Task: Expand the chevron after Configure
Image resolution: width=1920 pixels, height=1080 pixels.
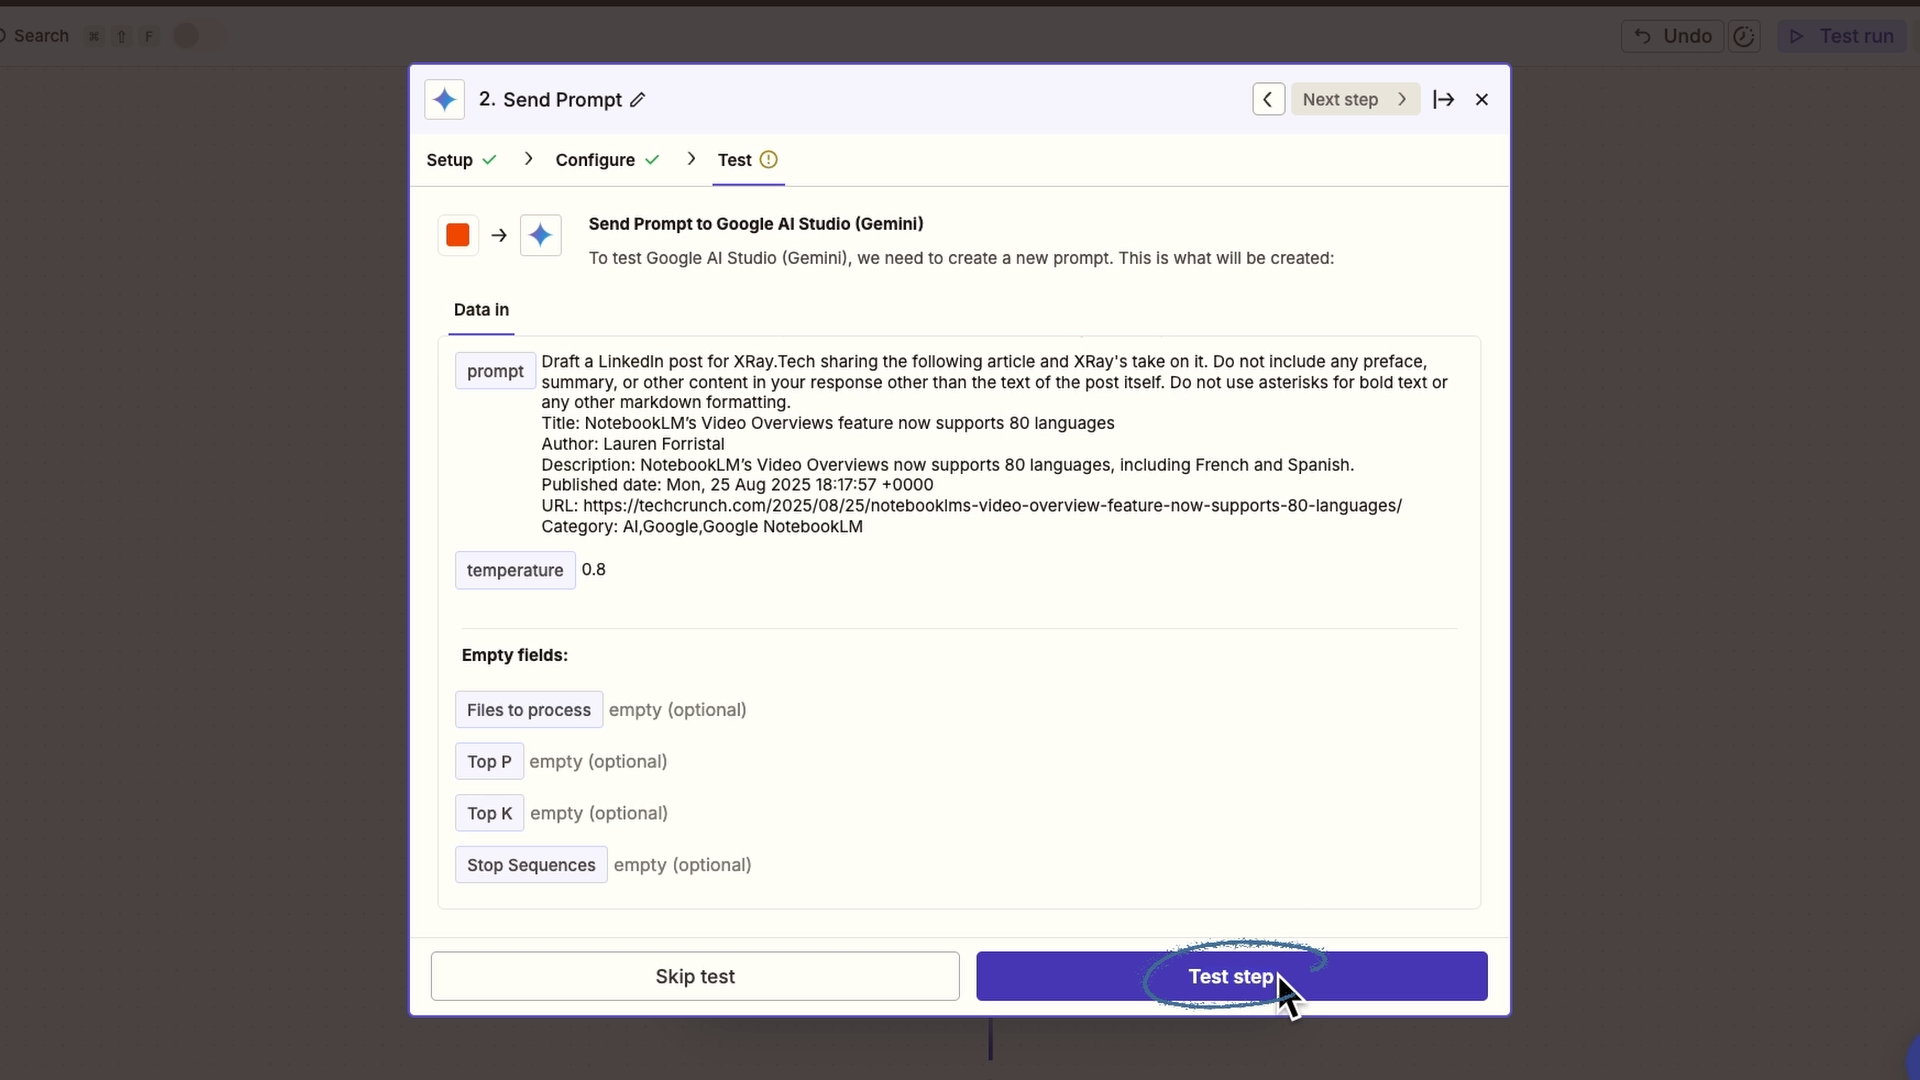Action: [x=692, y=159]
